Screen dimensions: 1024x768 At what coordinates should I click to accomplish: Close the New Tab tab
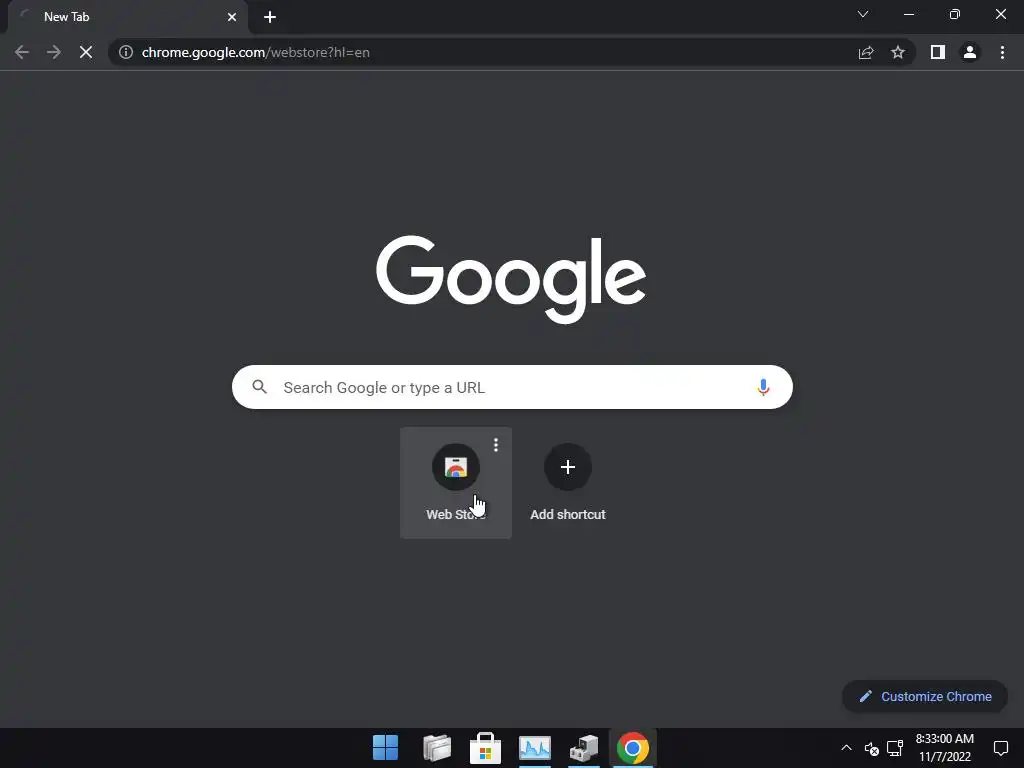click(x=232, y=17)
